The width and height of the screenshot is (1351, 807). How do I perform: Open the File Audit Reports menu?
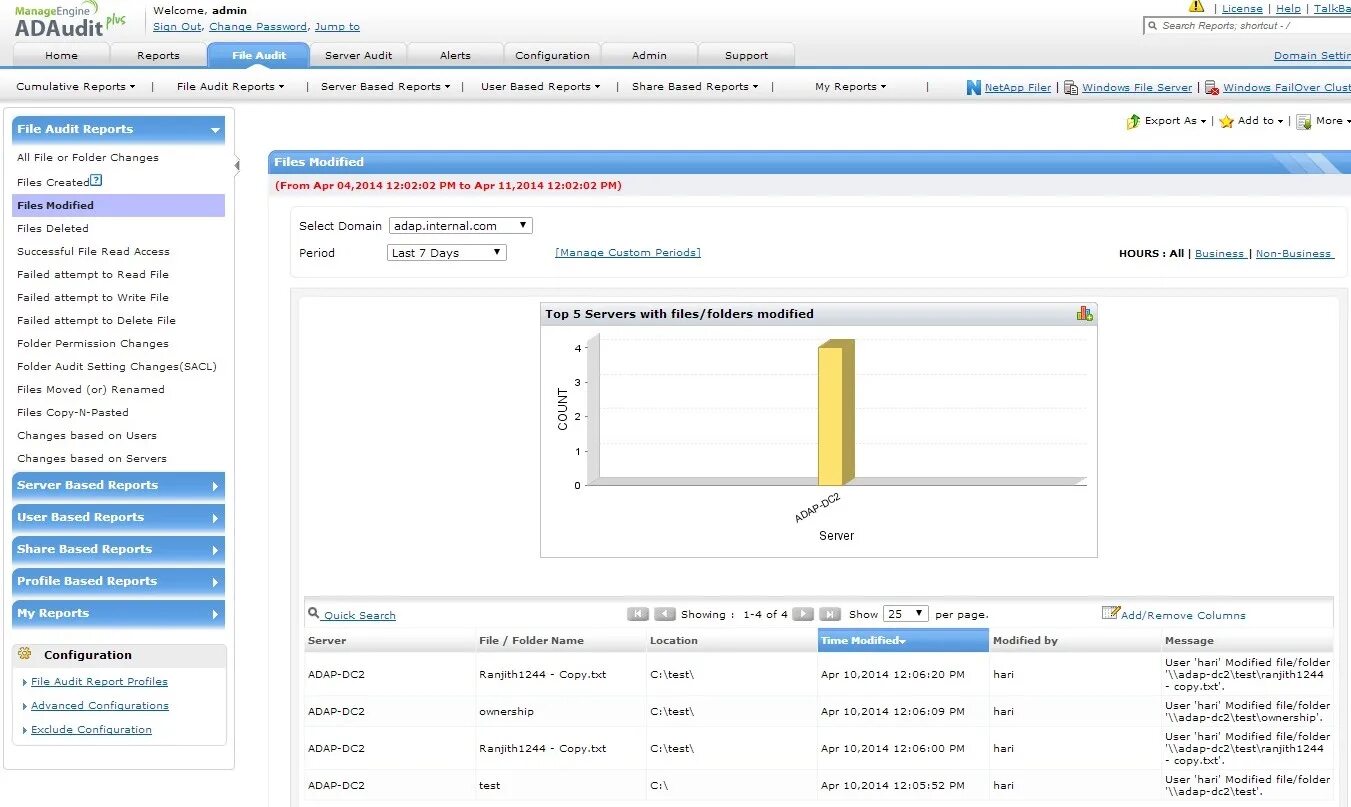230,87
